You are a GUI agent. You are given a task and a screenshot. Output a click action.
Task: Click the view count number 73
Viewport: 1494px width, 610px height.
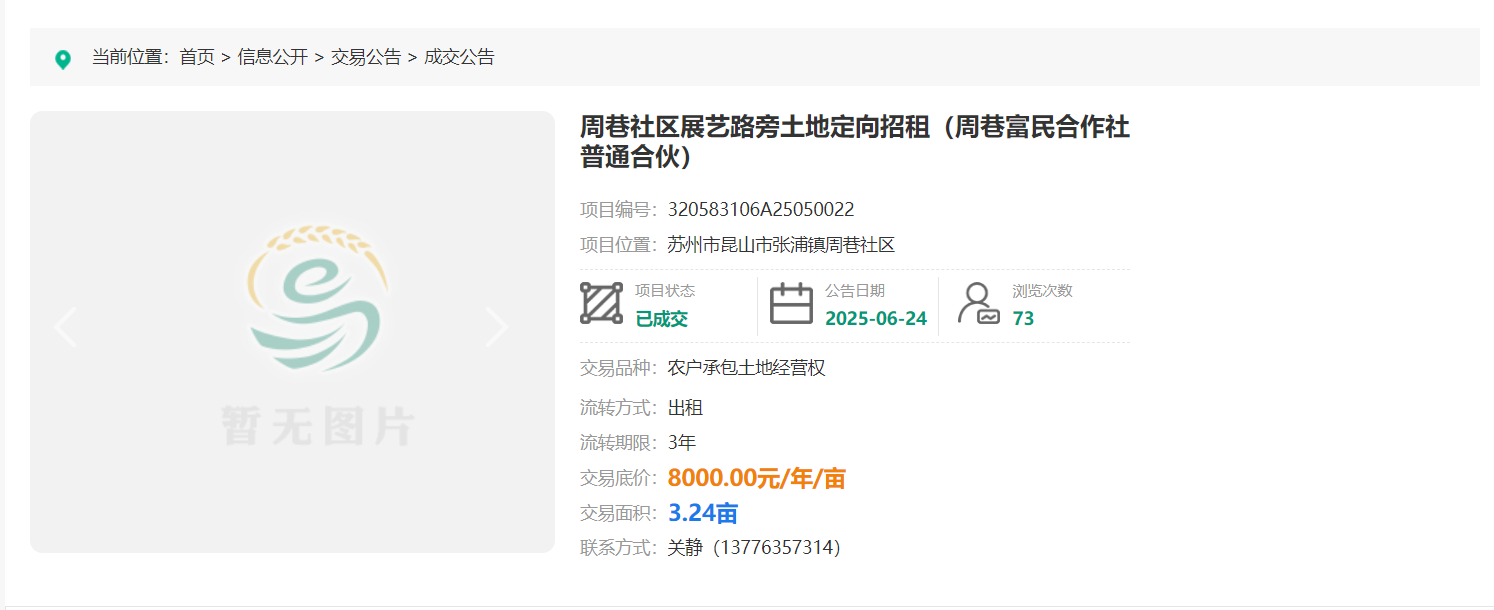(x=1023, y=319)
